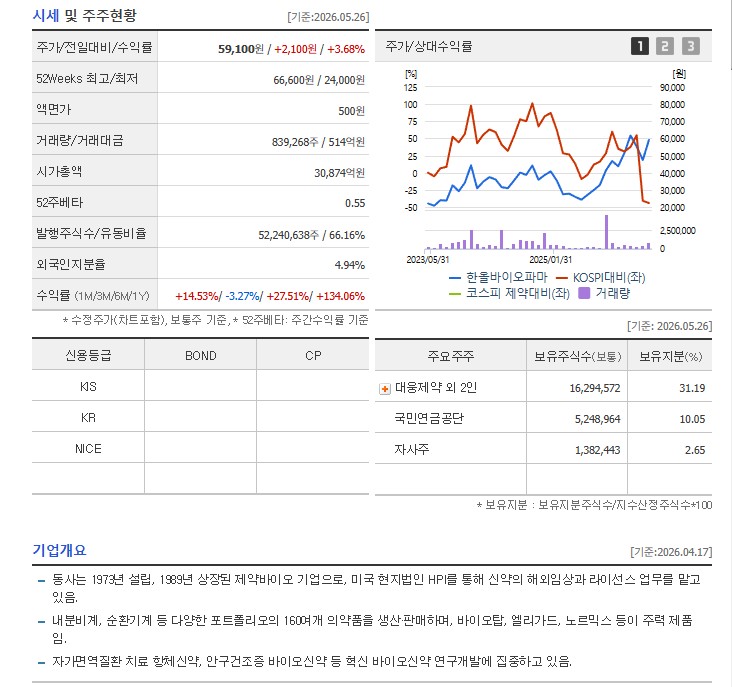Select the stock price 59,100원

pos(241,49)
